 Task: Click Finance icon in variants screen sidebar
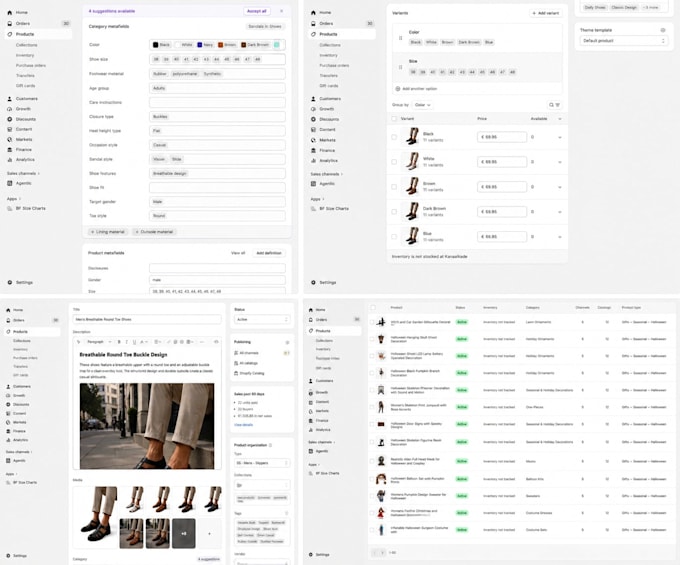click(x=313, y=150)
